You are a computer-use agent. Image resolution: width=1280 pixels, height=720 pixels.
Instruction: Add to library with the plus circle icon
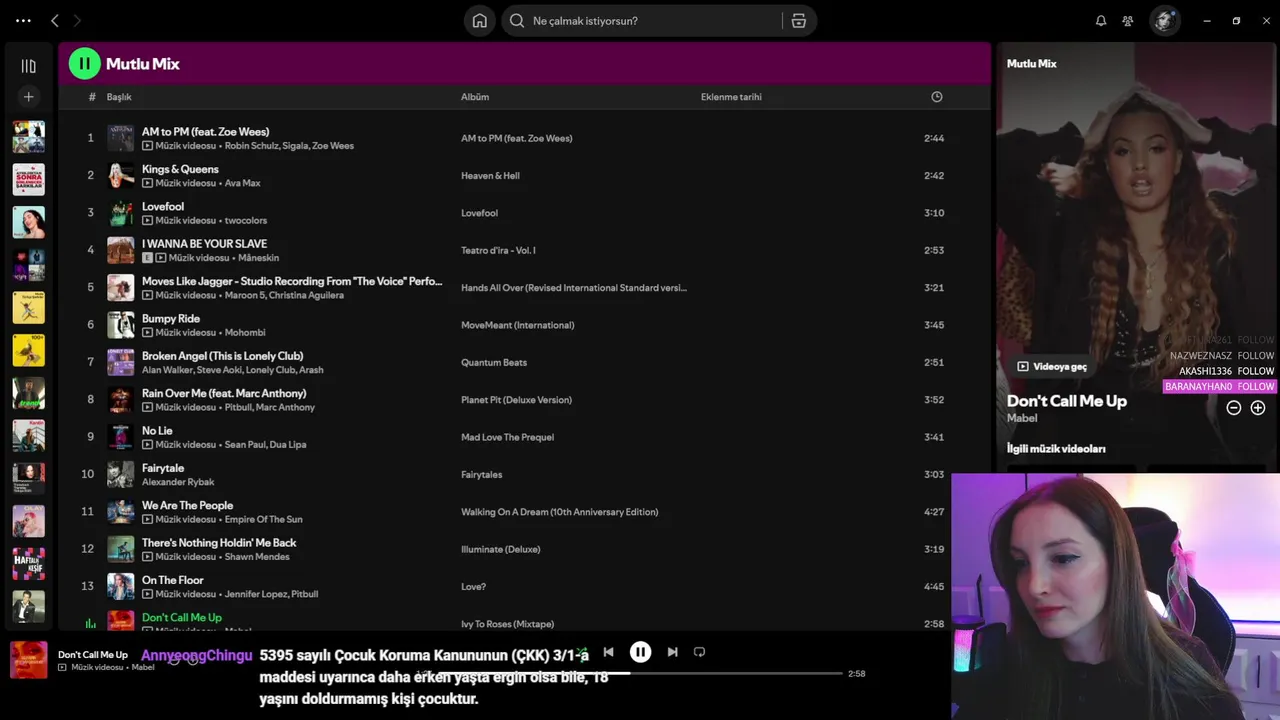click(x=1258, y=408)
